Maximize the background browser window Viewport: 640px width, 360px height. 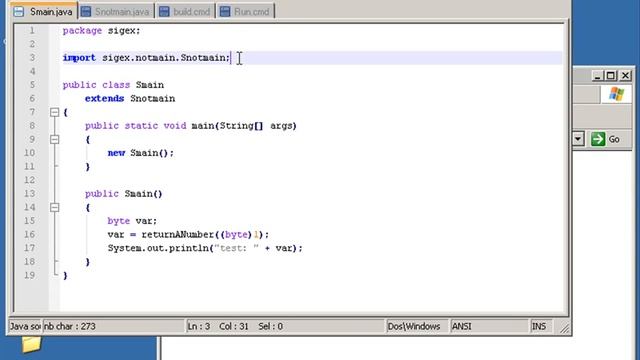(x=611, y=76)
